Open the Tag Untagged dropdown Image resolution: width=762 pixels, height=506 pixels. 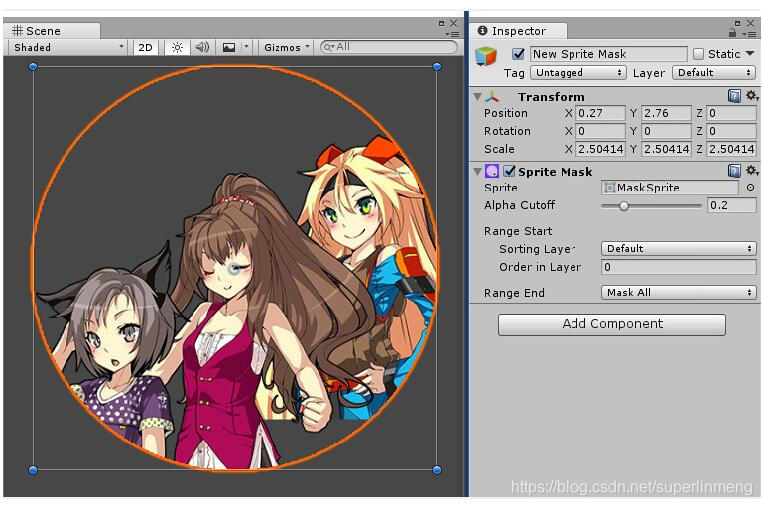click(x=578, y=73)
